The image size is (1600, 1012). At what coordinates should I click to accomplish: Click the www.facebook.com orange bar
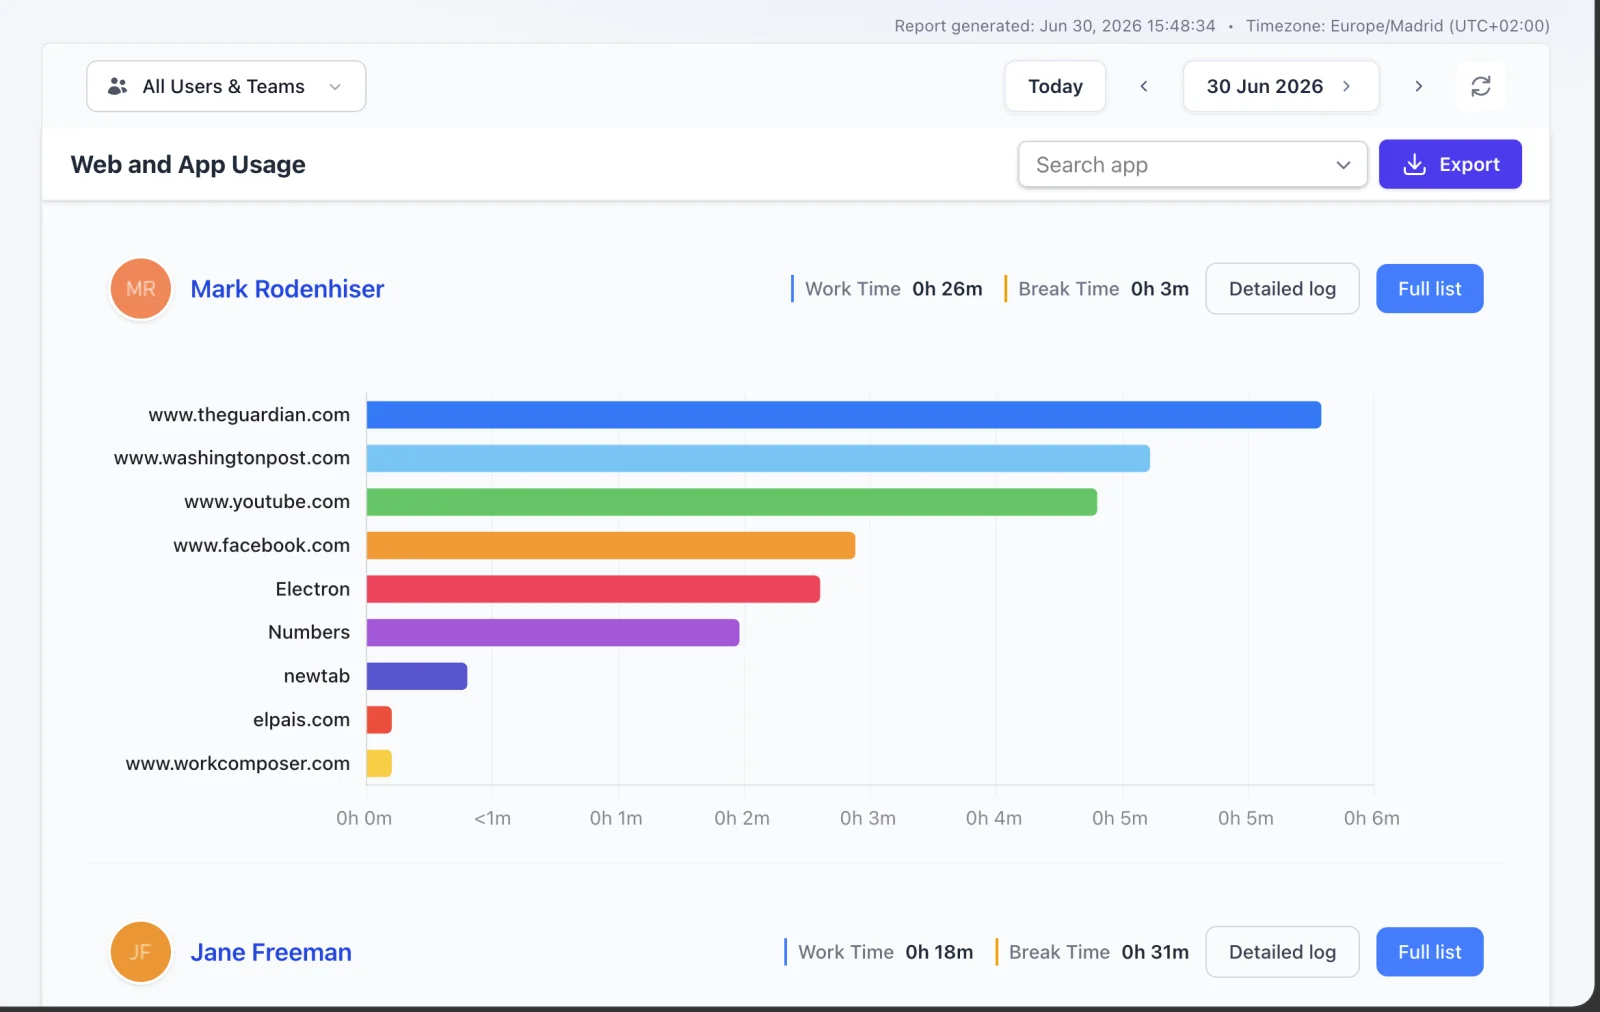[611, 545]
